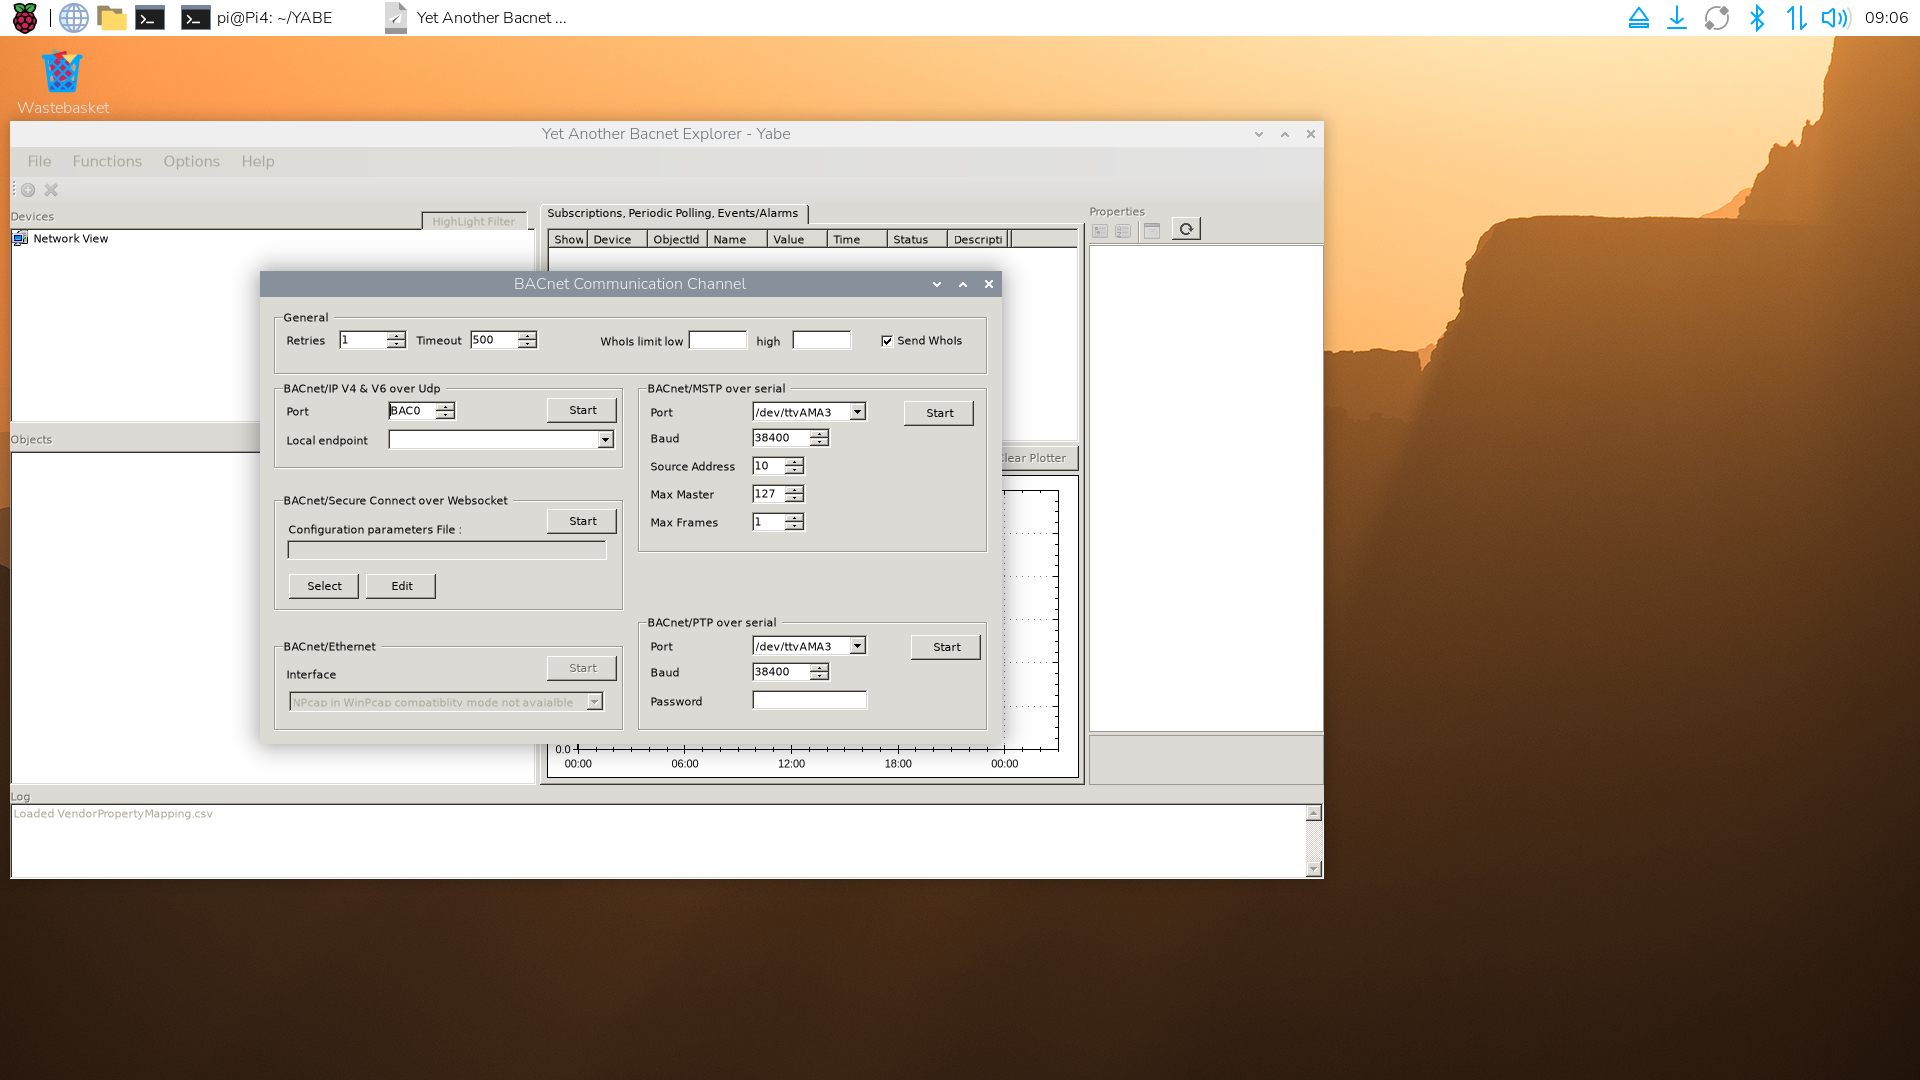1920x1080 pixels.
Task: Toggle the Send WhoIs checkbox
Action: 887,341
